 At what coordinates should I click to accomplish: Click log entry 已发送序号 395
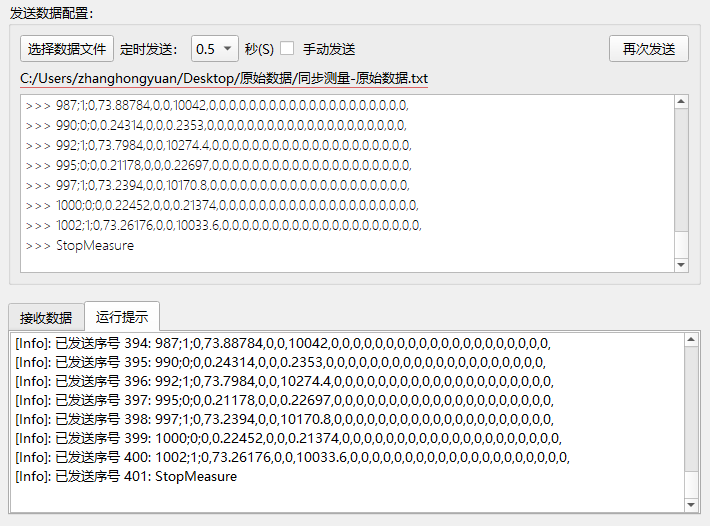coord(281,362)
